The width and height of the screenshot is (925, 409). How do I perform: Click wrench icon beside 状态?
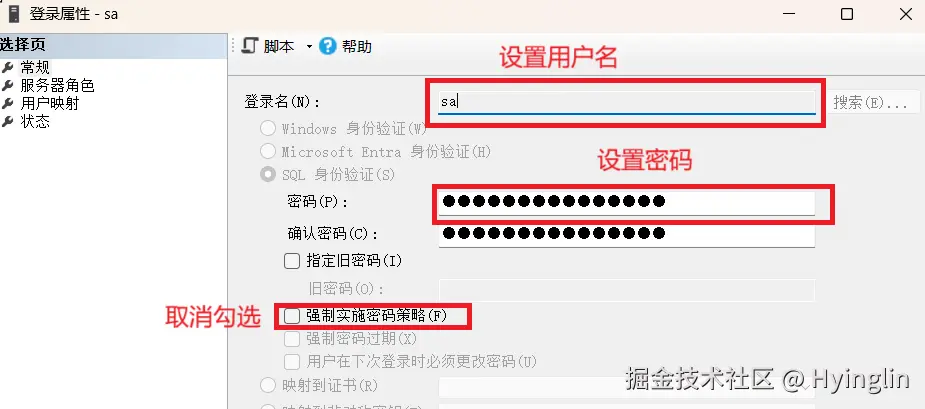pos(8,122)
